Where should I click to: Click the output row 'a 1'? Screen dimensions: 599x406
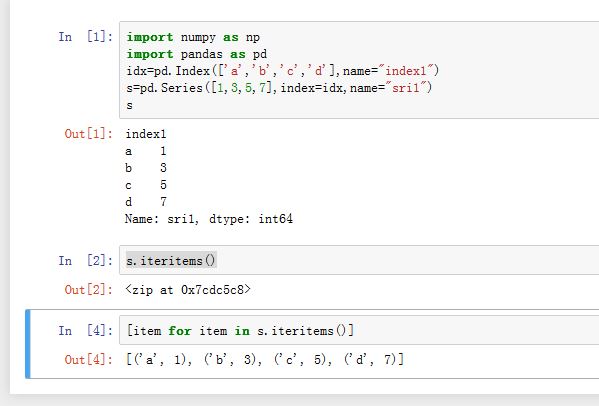(x=146, y=151)
